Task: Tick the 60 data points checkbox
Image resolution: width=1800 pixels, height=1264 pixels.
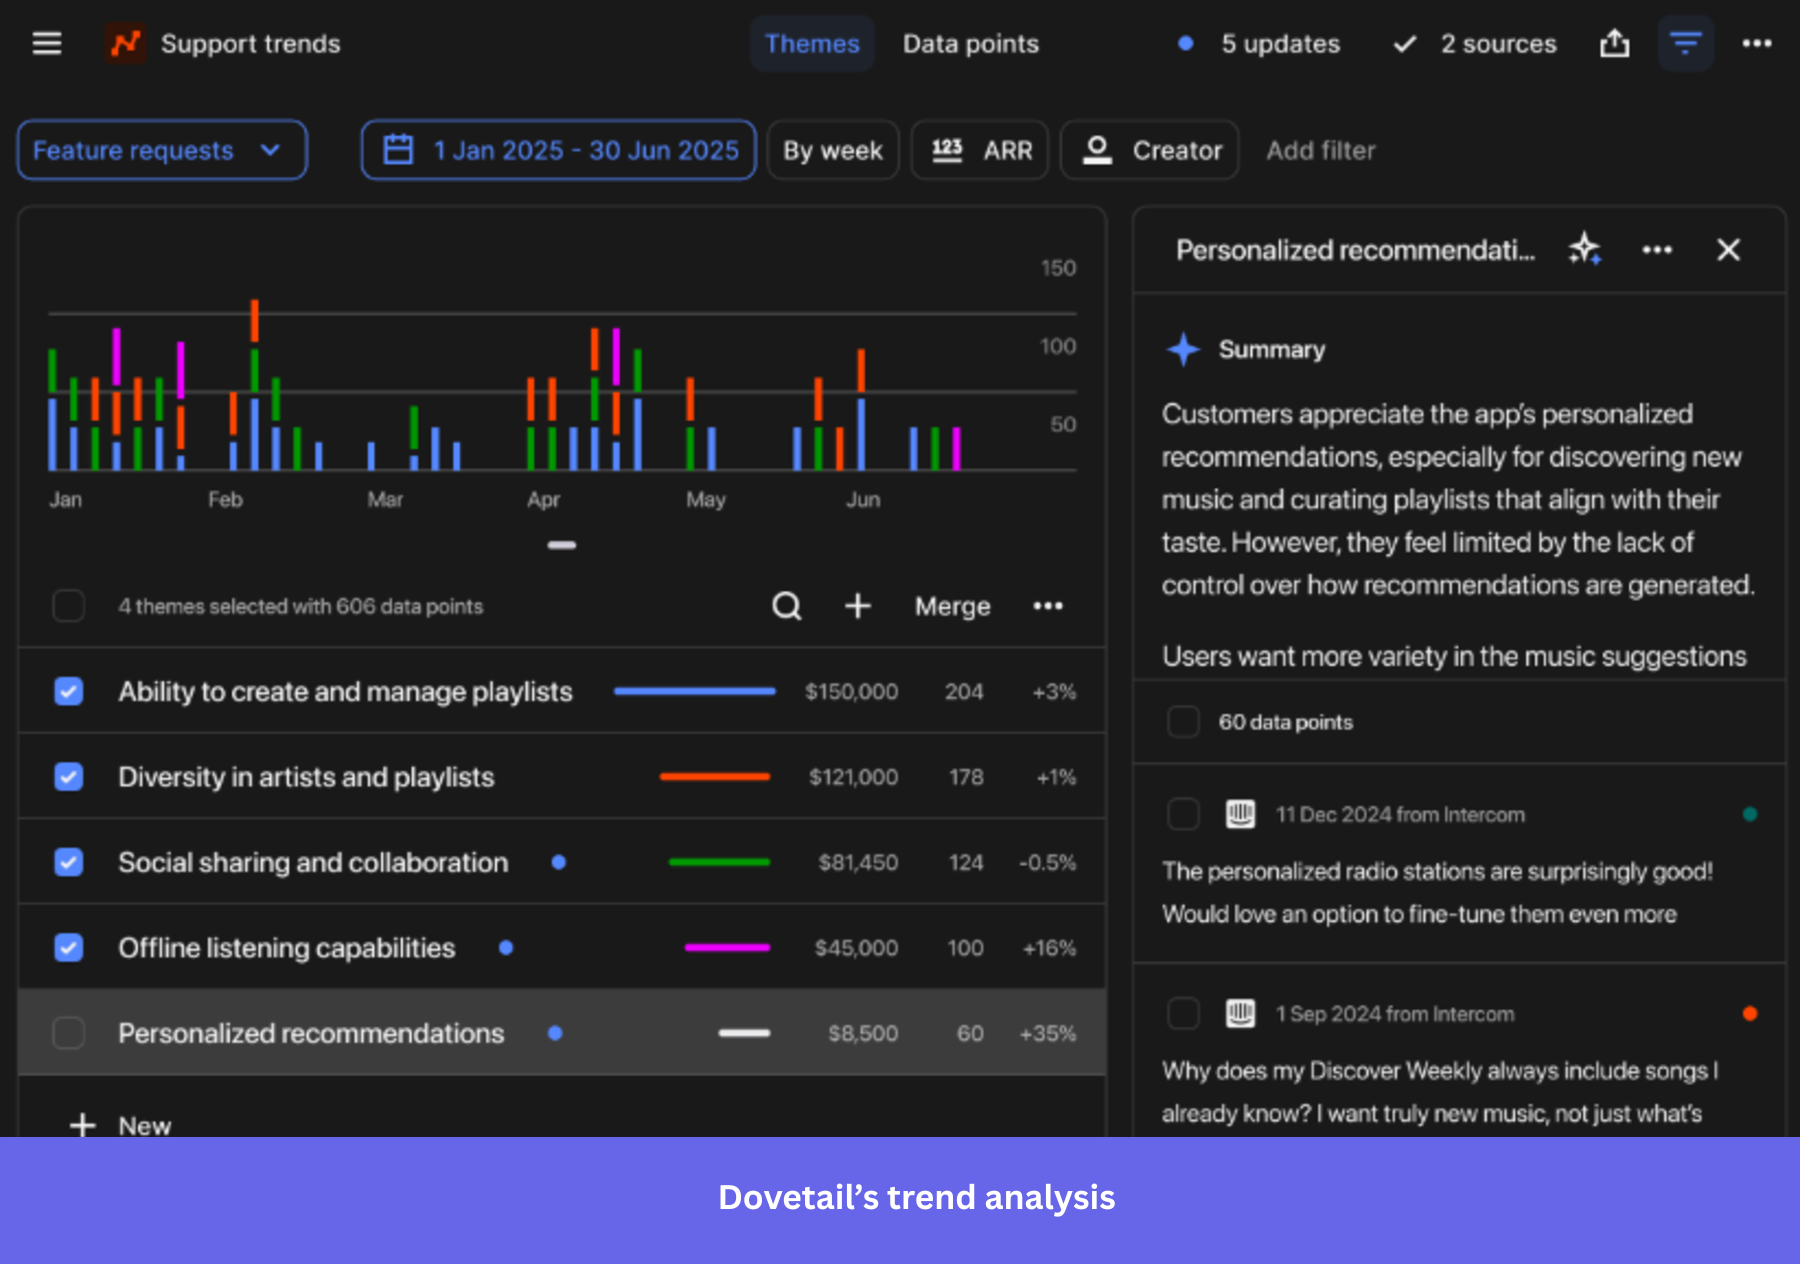Action: pos(1183,722)
